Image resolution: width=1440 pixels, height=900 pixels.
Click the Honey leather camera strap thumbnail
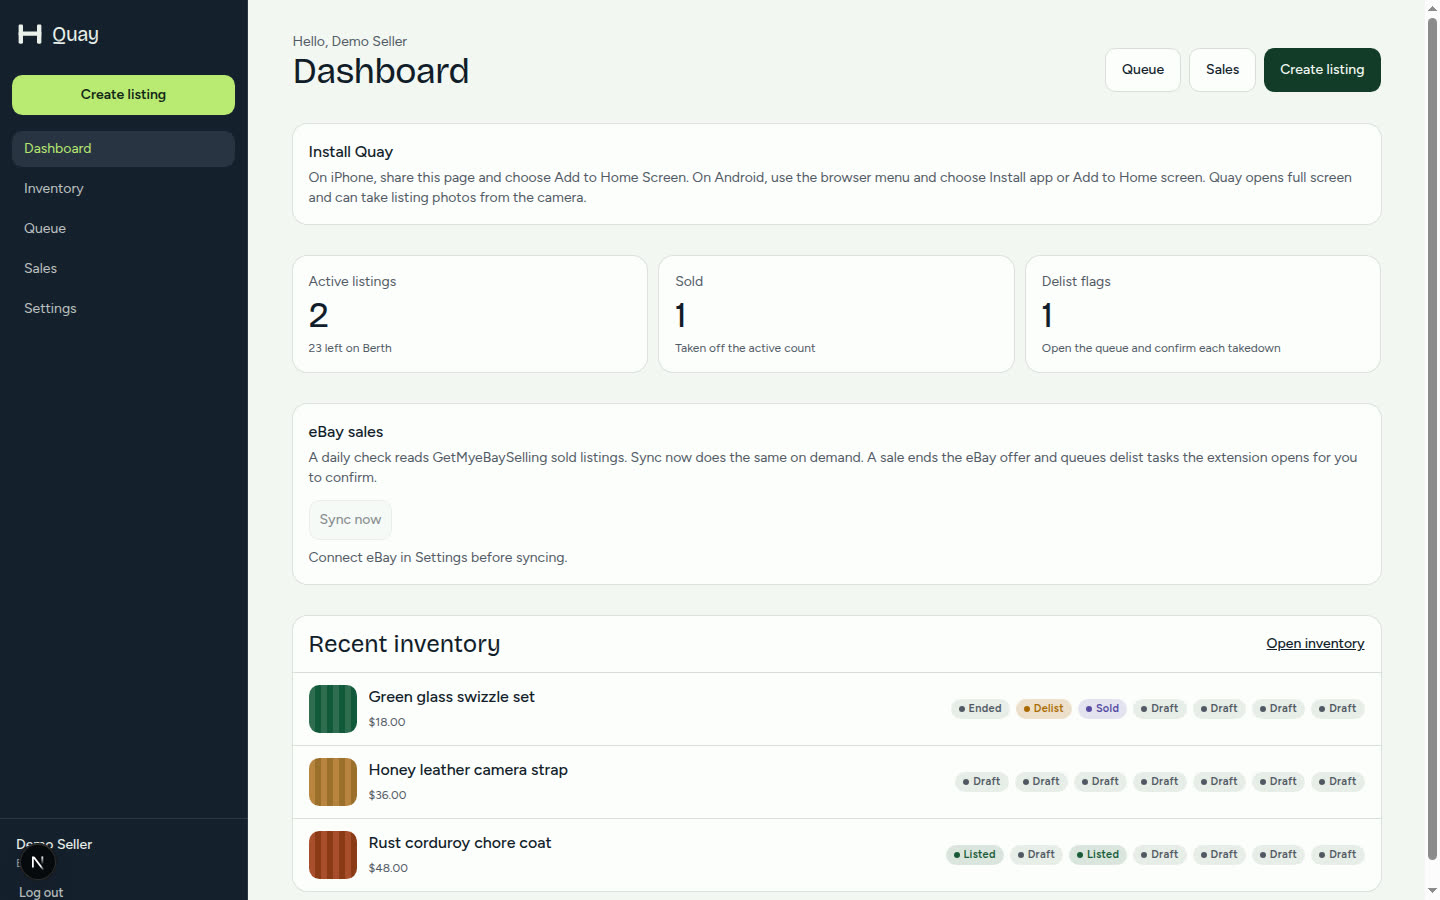pos(333,782)
